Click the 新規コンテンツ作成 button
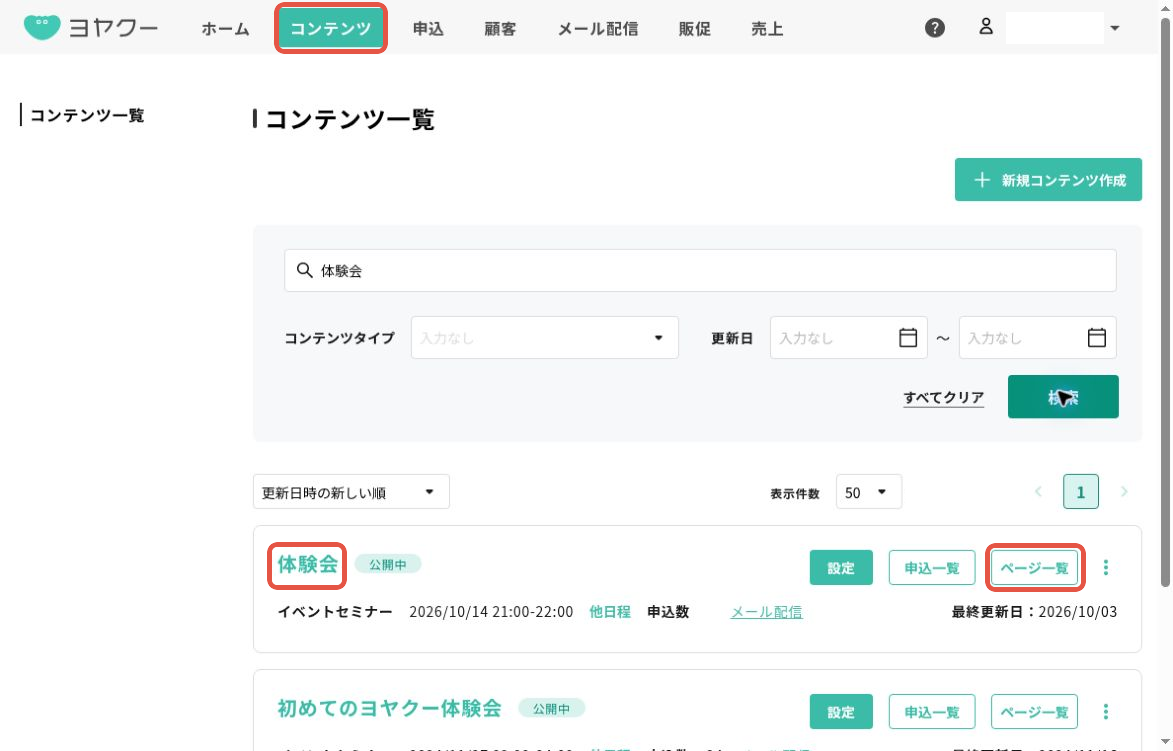The width and height of the screenshot is (1173, 751). tap(1048, 180)
